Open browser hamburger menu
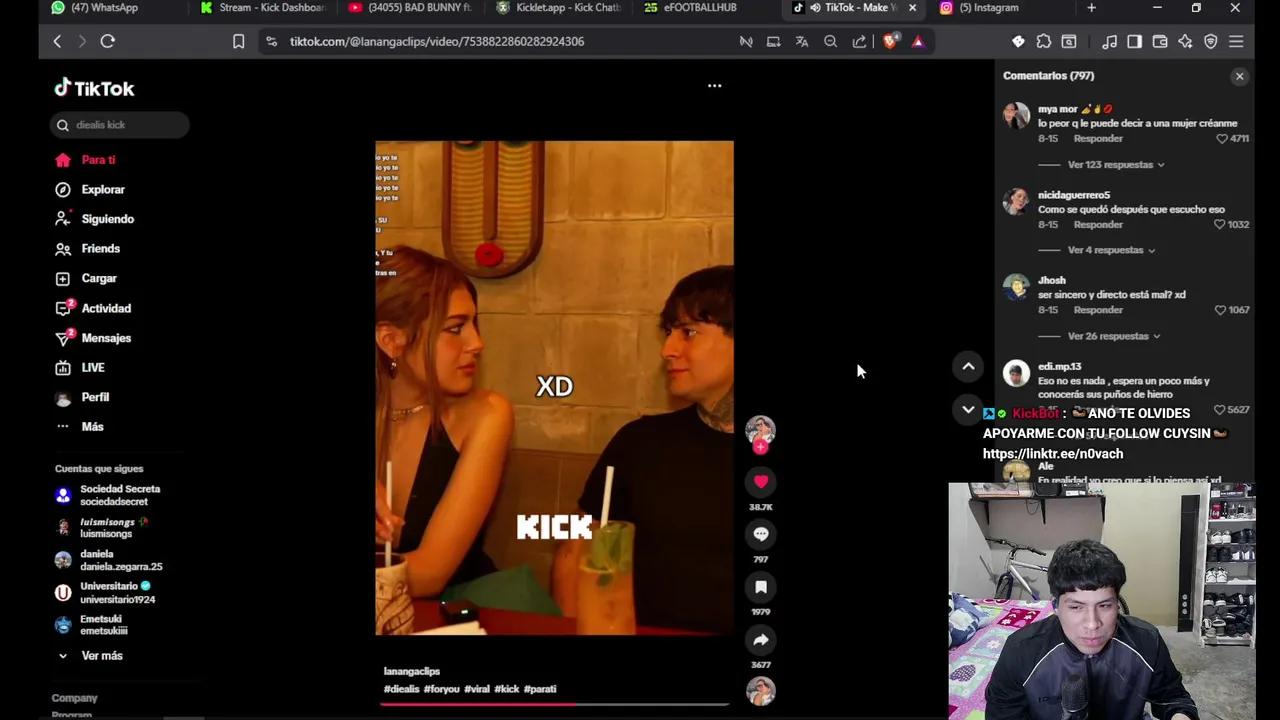The width and height of the screenshot is (1280, 720). pyautogui.click(x=1236, y=41)
